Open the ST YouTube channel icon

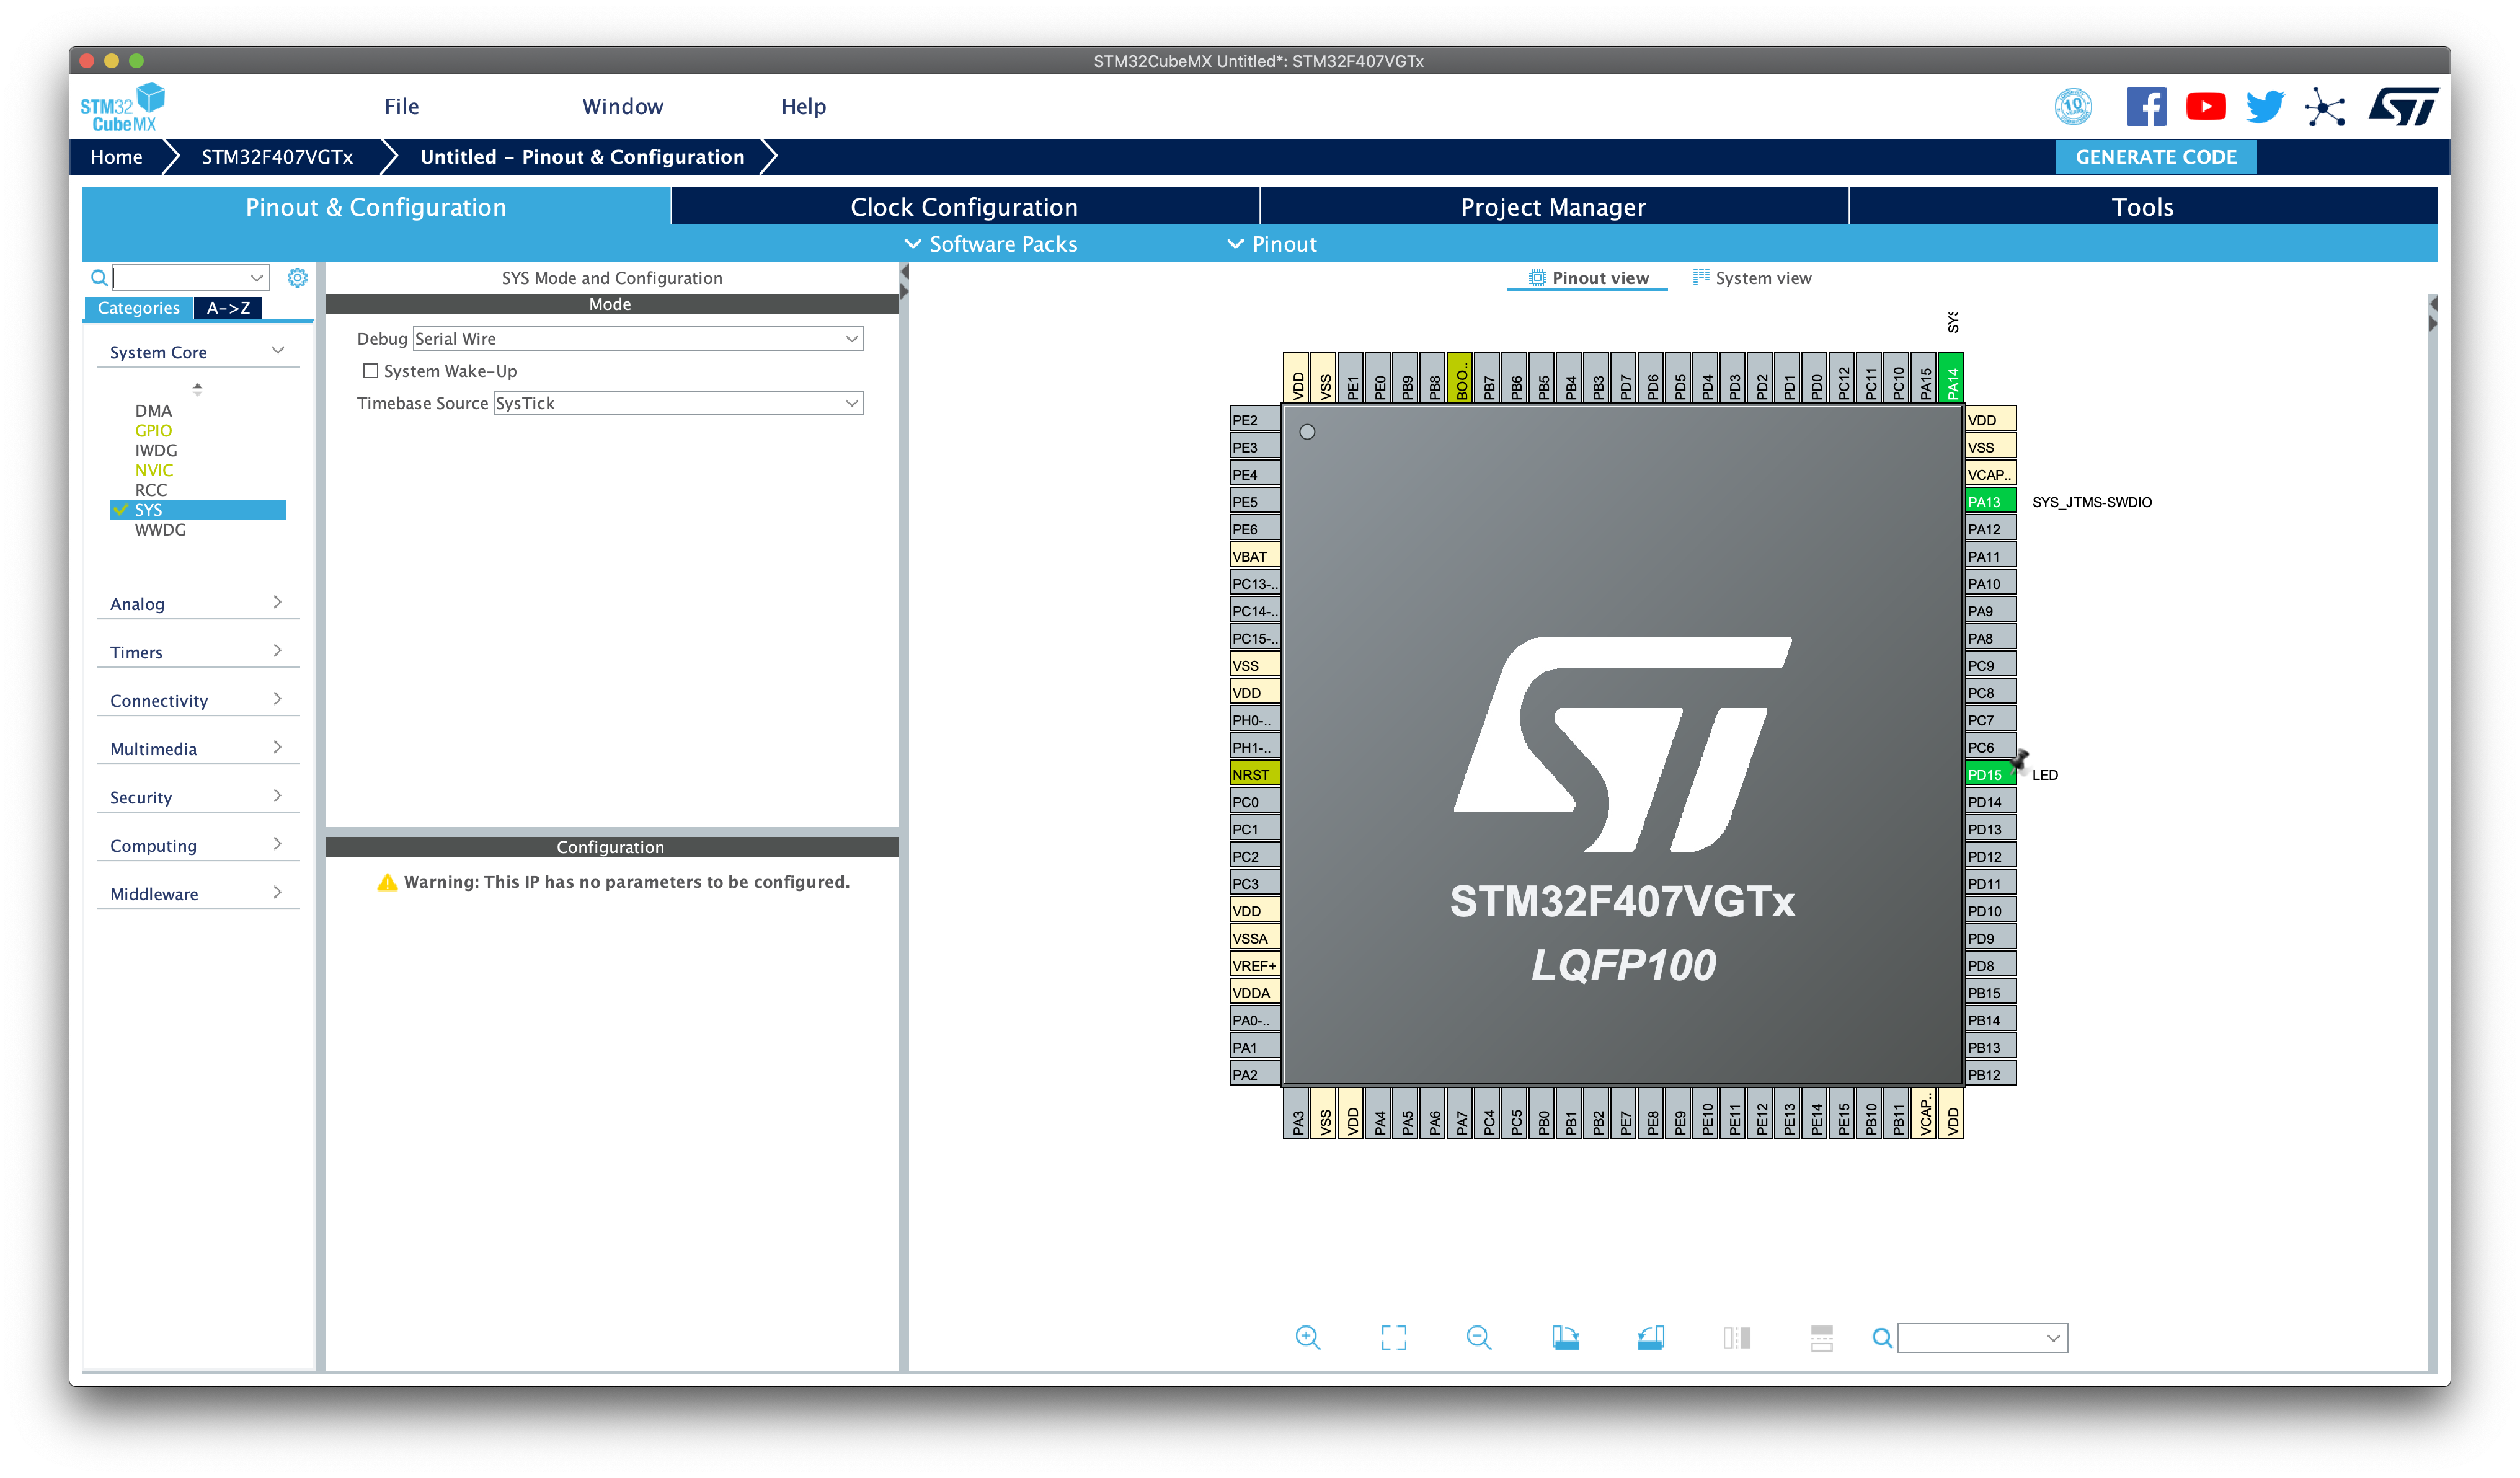pos(2205,107)
